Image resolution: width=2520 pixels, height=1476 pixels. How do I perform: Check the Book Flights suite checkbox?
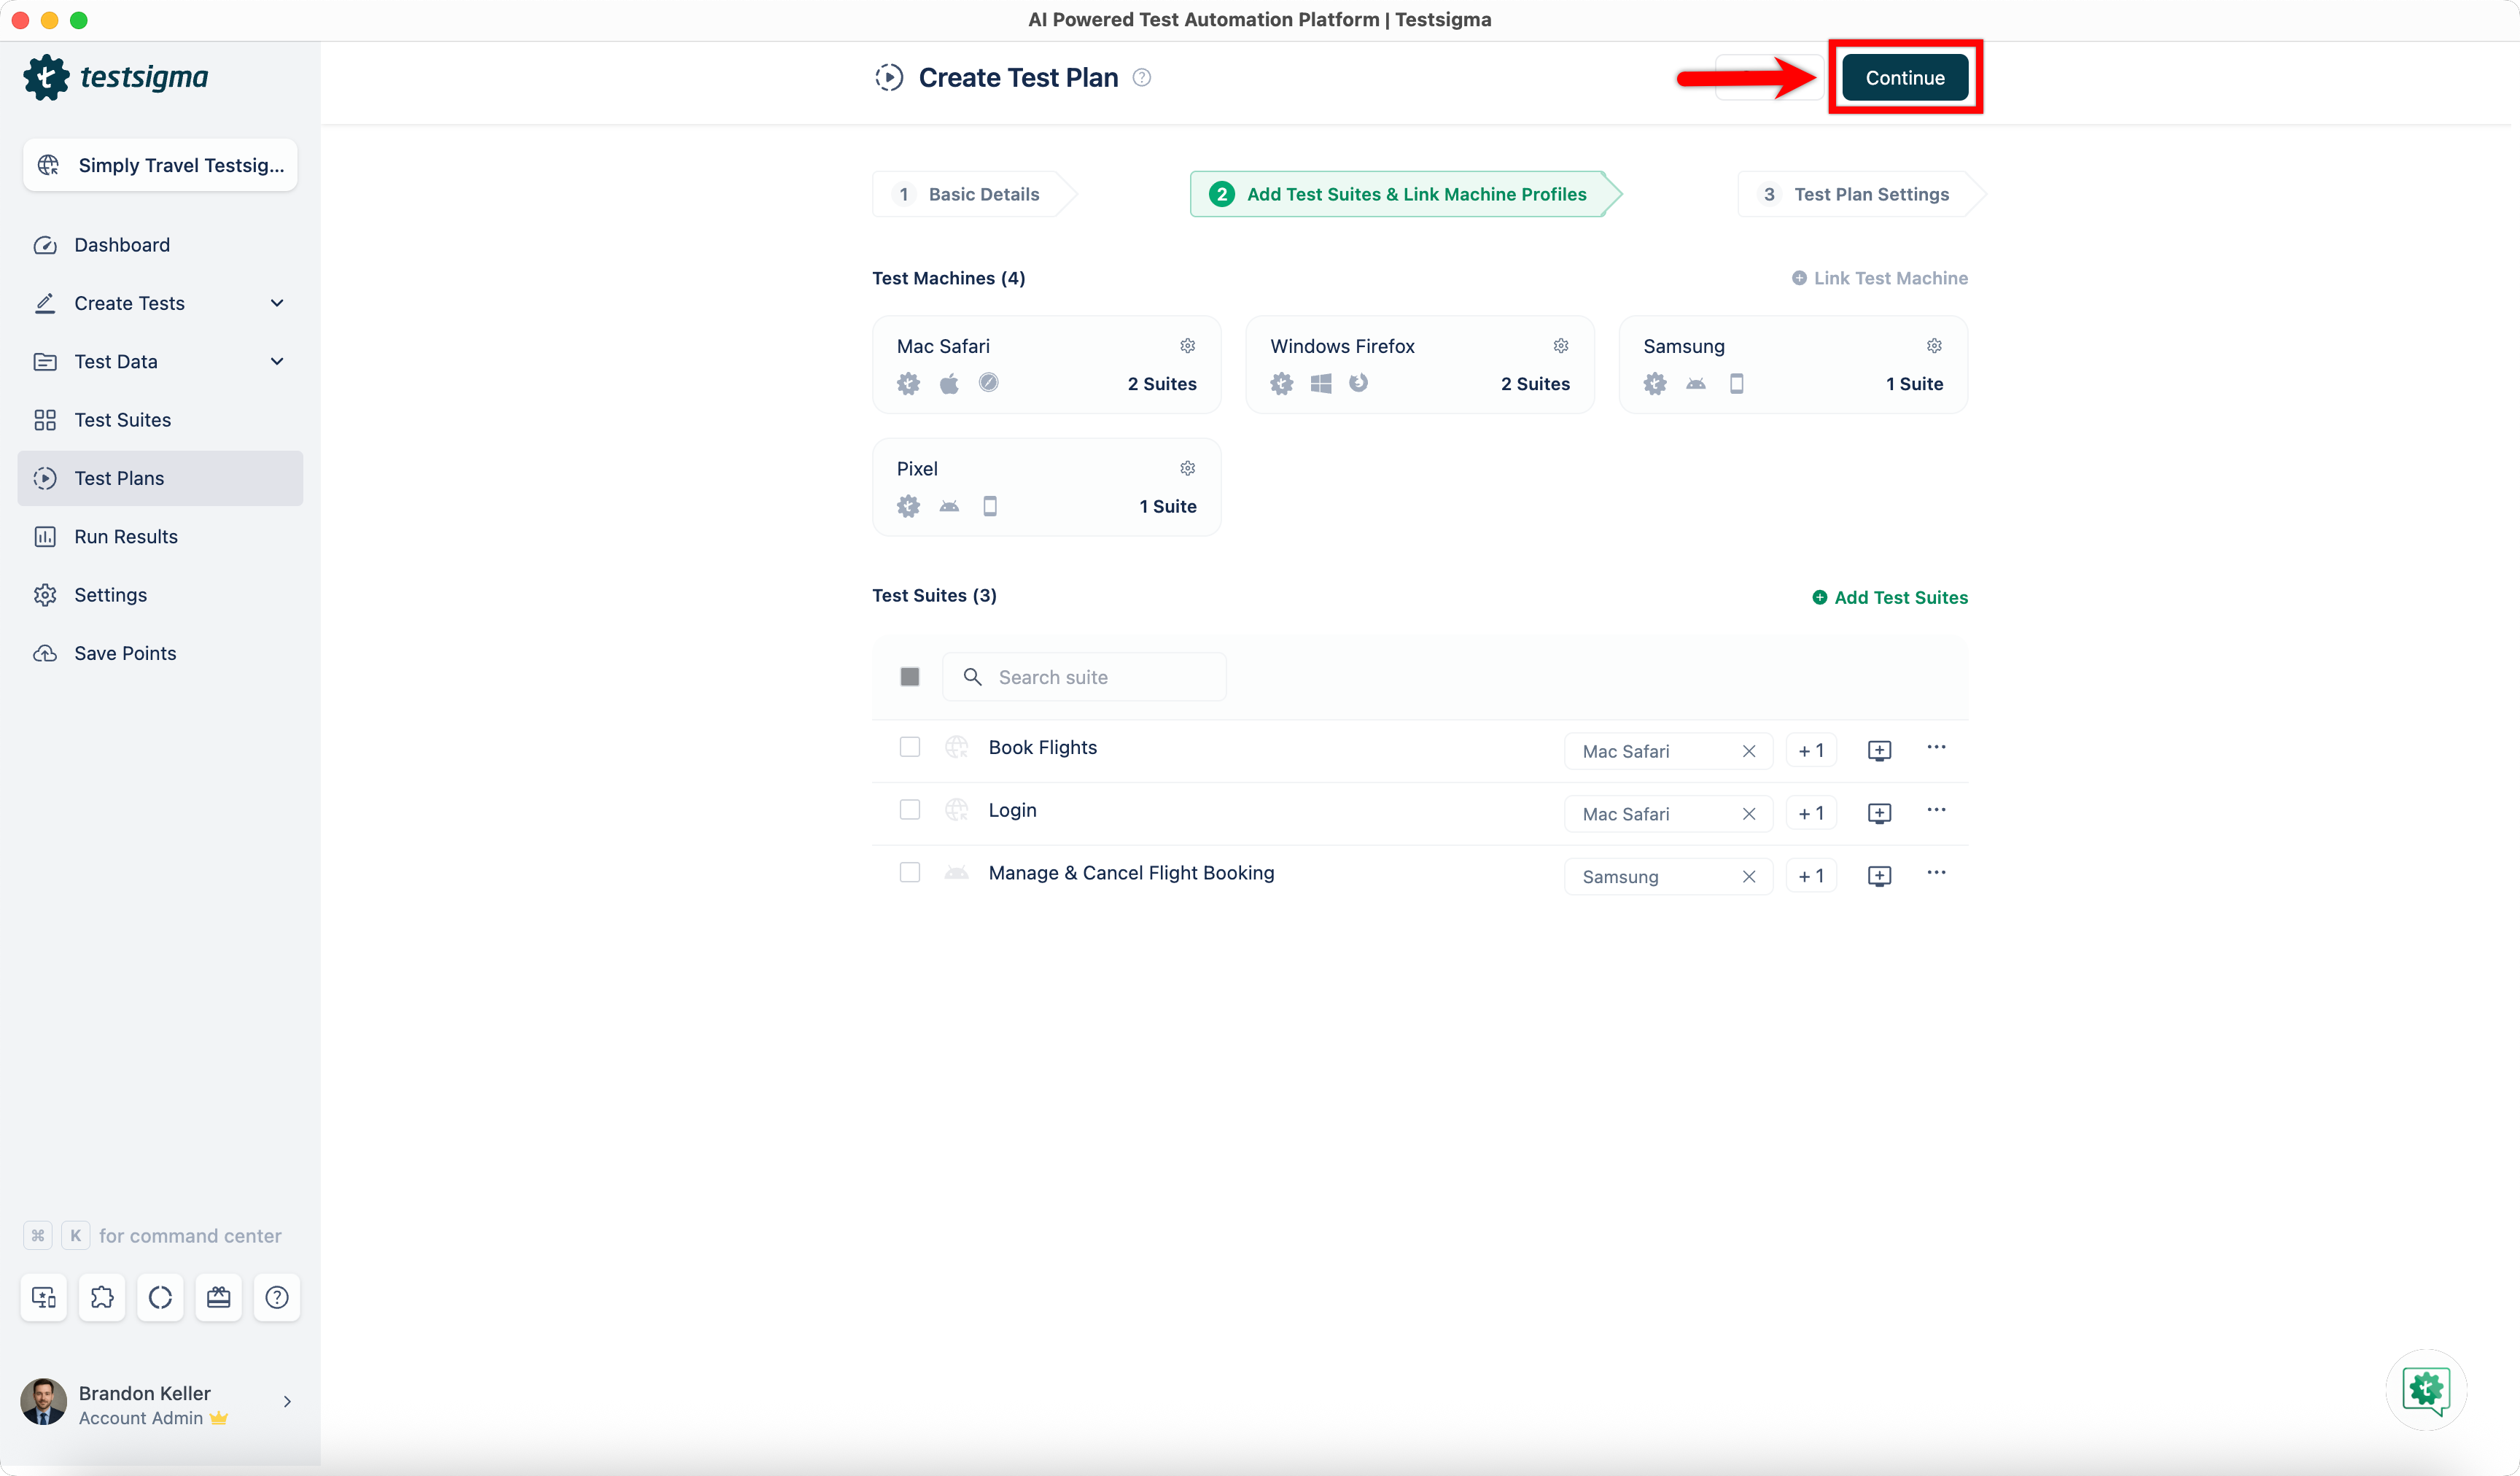(x=909, y=747)
